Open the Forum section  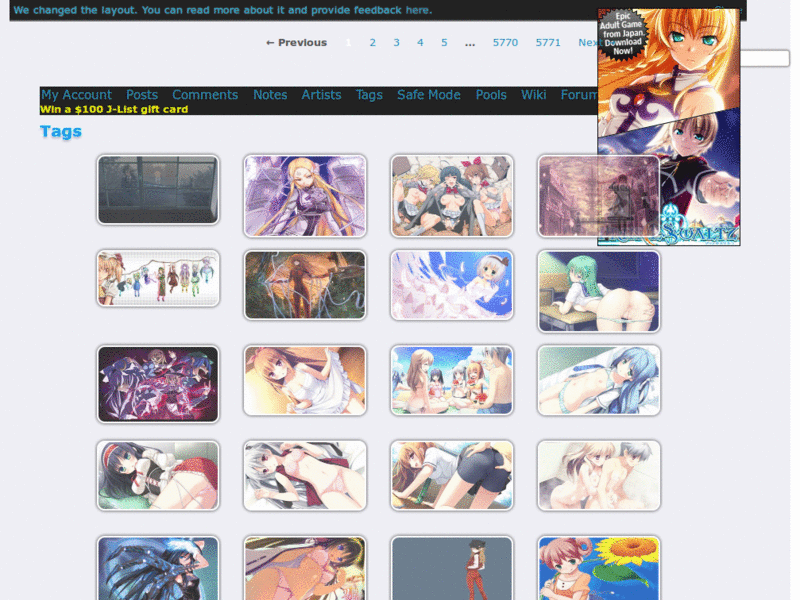[x=579, y=95]
